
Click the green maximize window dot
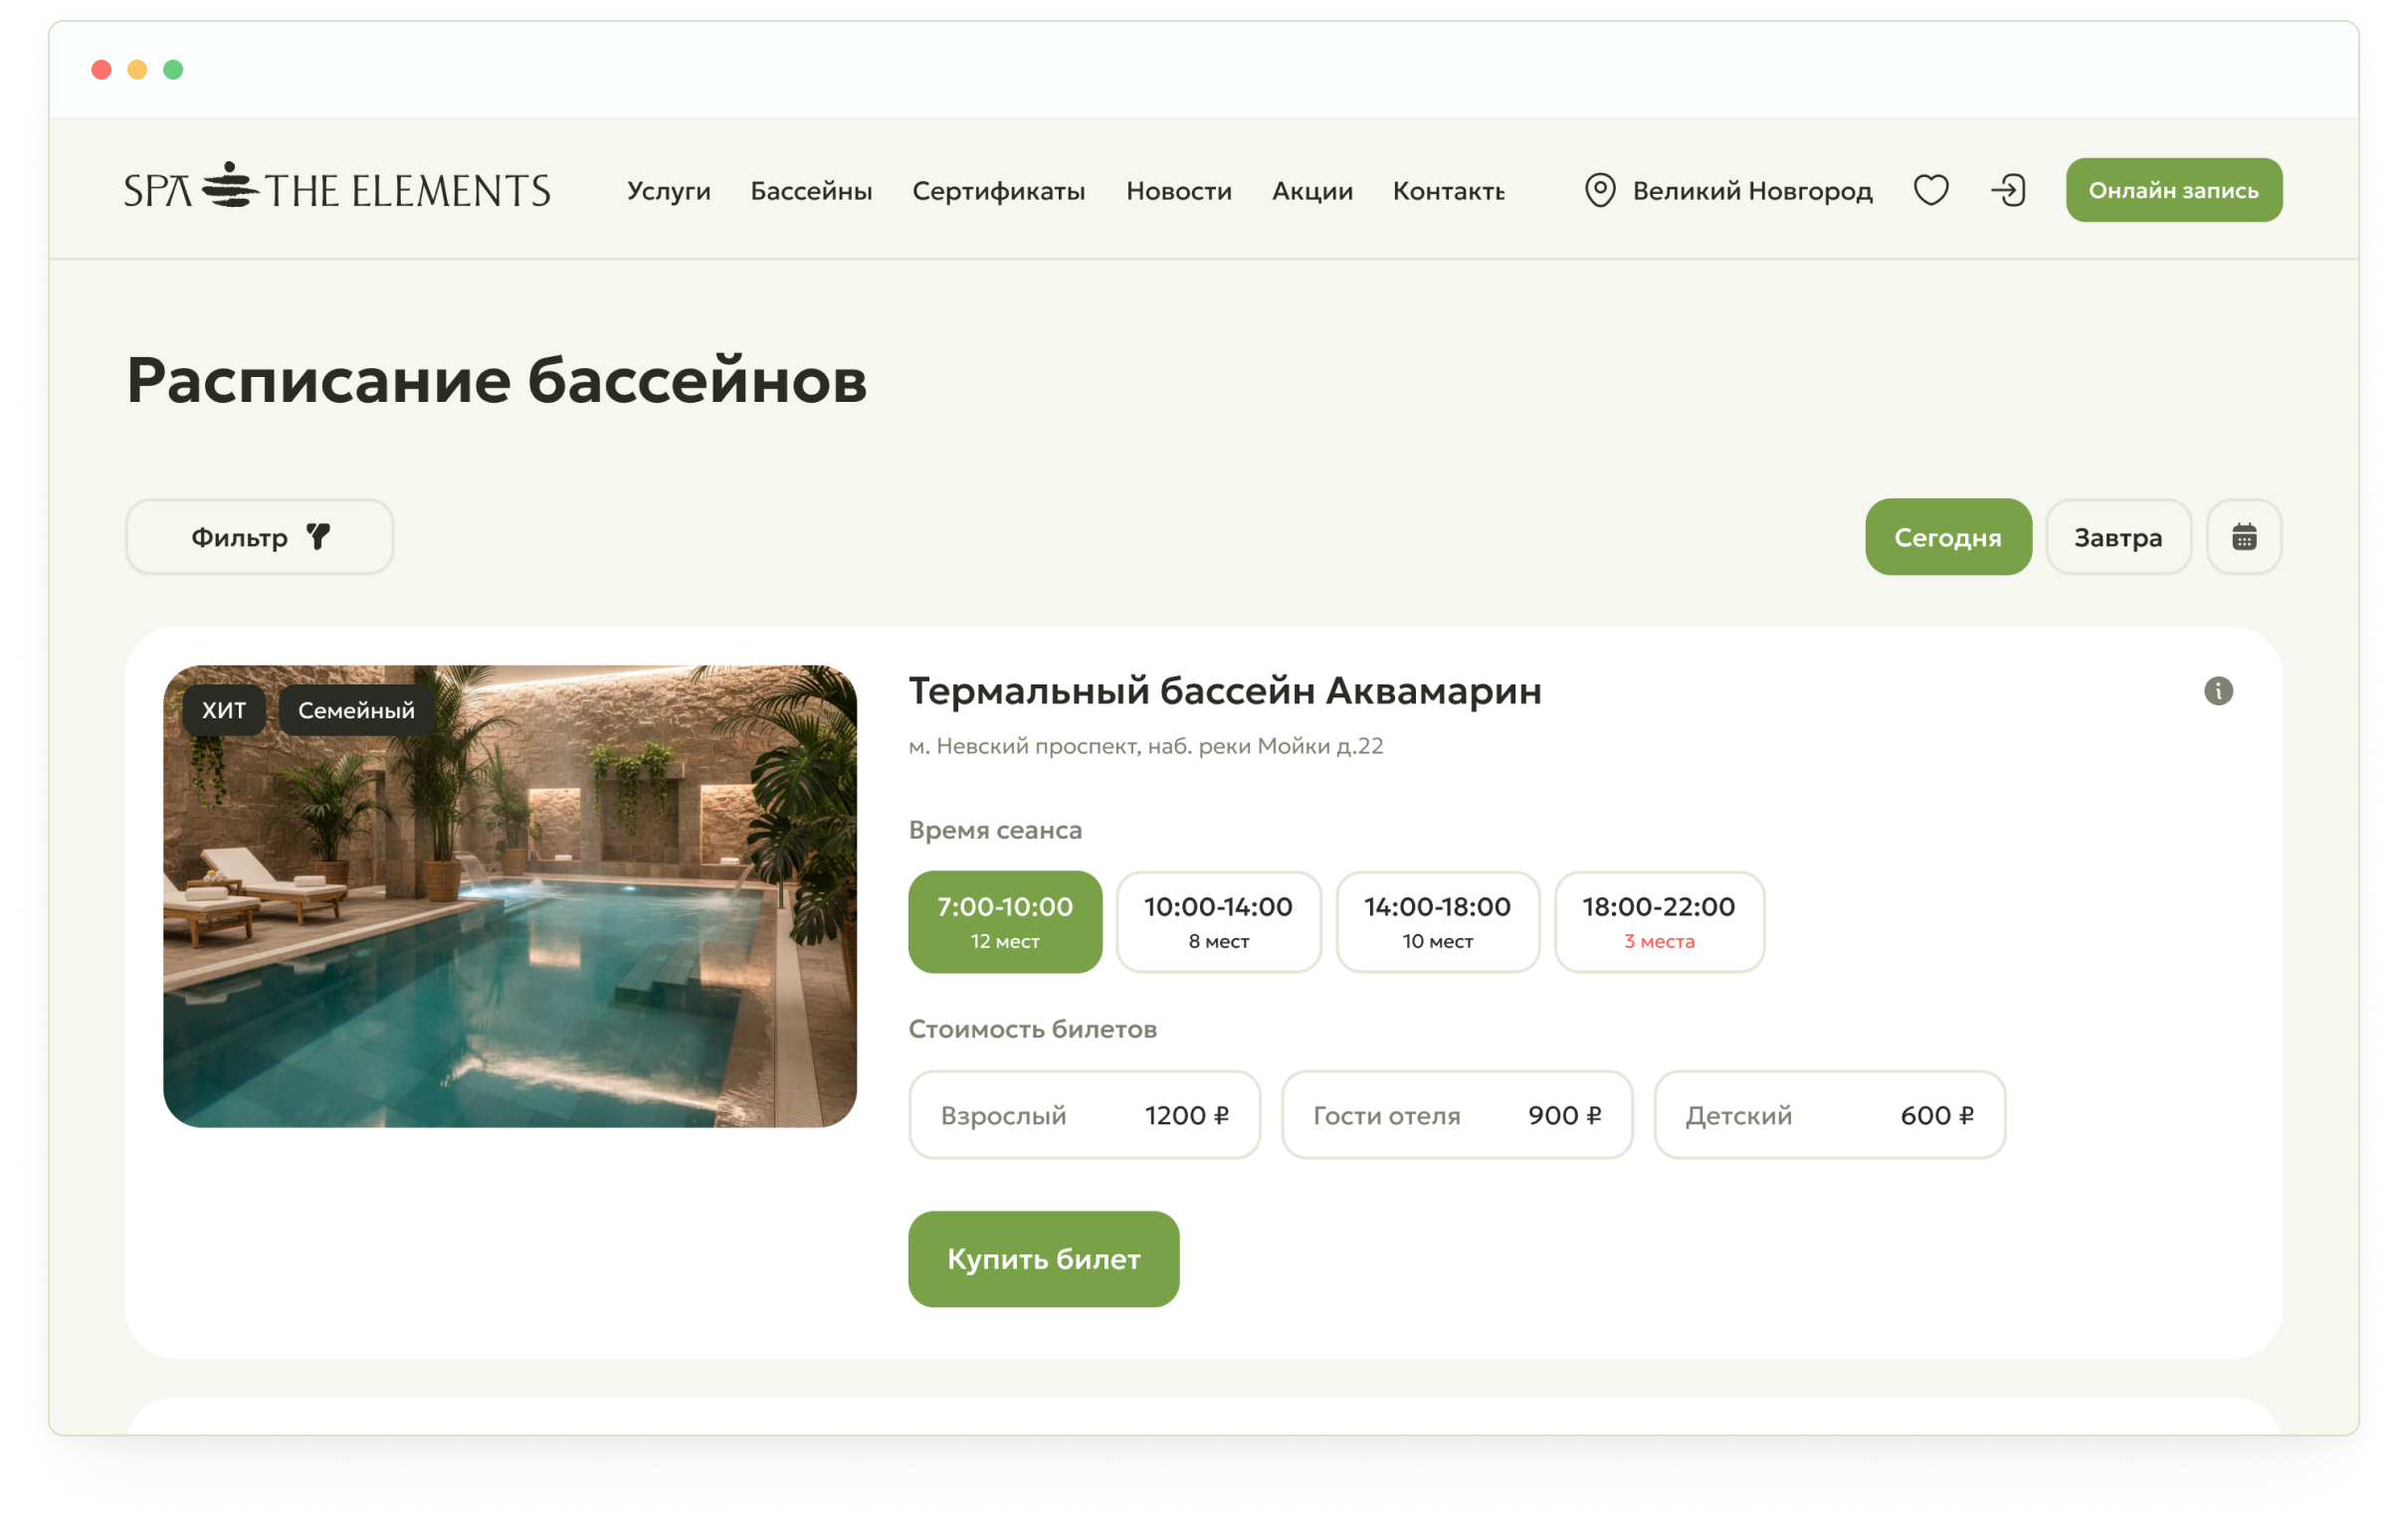point(173,69)
